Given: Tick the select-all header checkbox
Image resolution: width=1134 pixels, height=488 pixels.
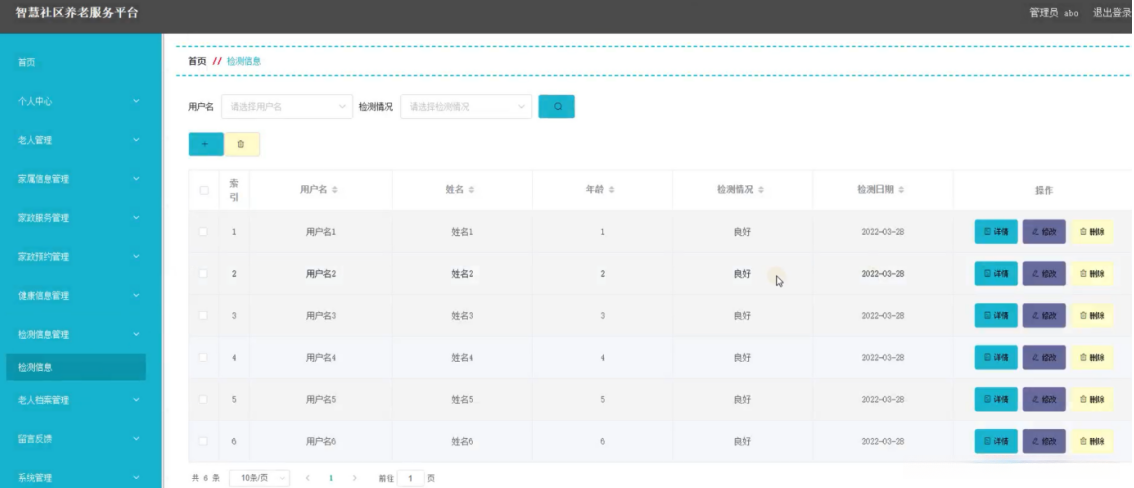Looking at the screenshot, I should pos(204,190).
